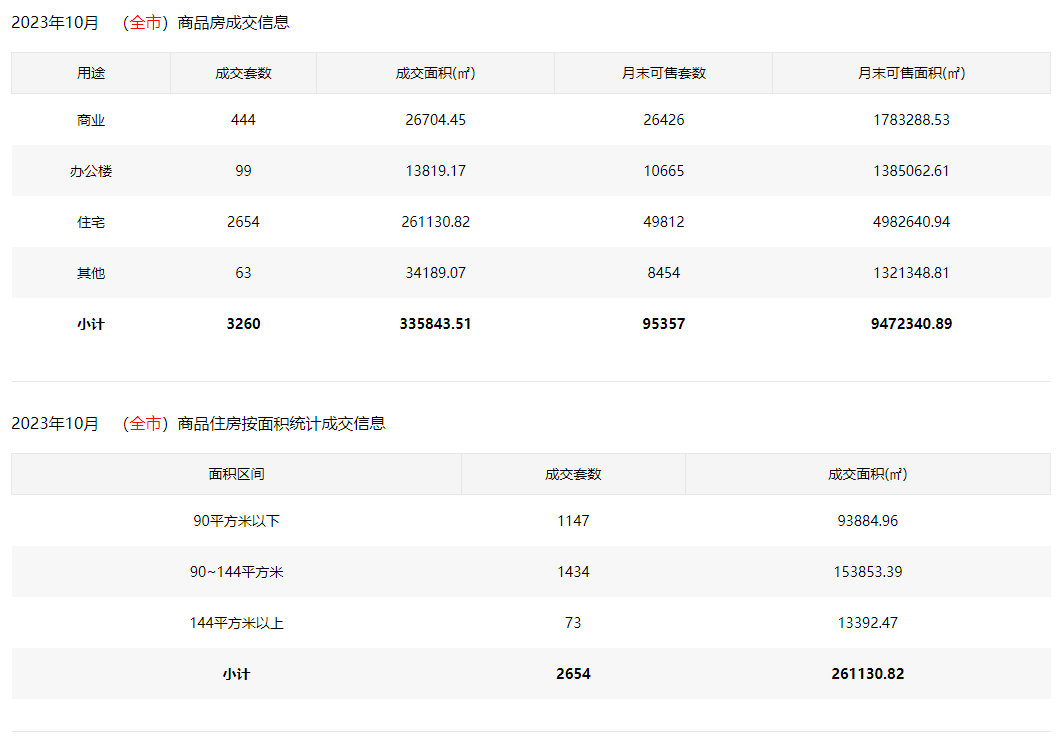Select the 住宅 row label

[91, 222]
